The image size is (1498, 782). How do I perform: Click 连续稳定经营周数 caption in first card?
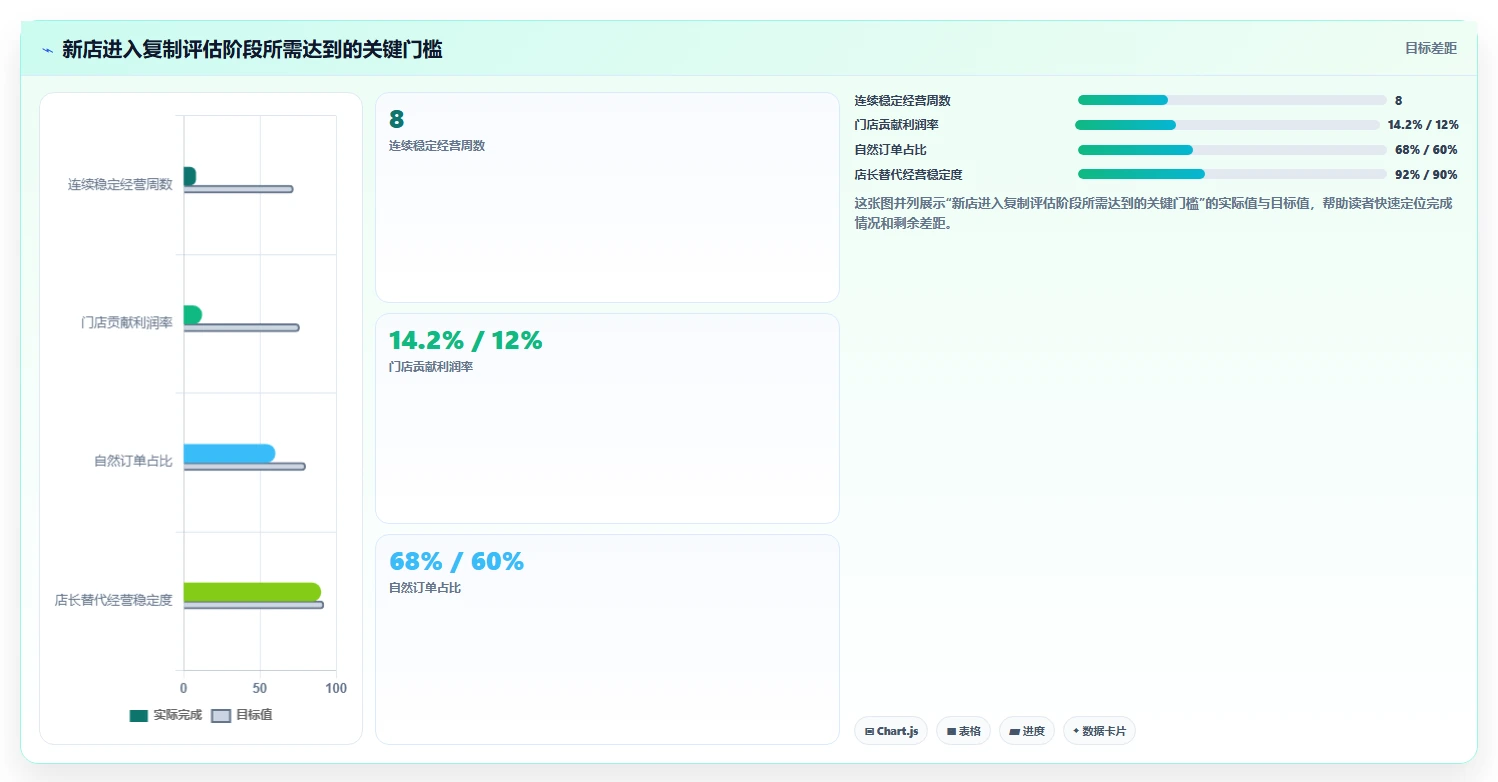coord(437,145)
